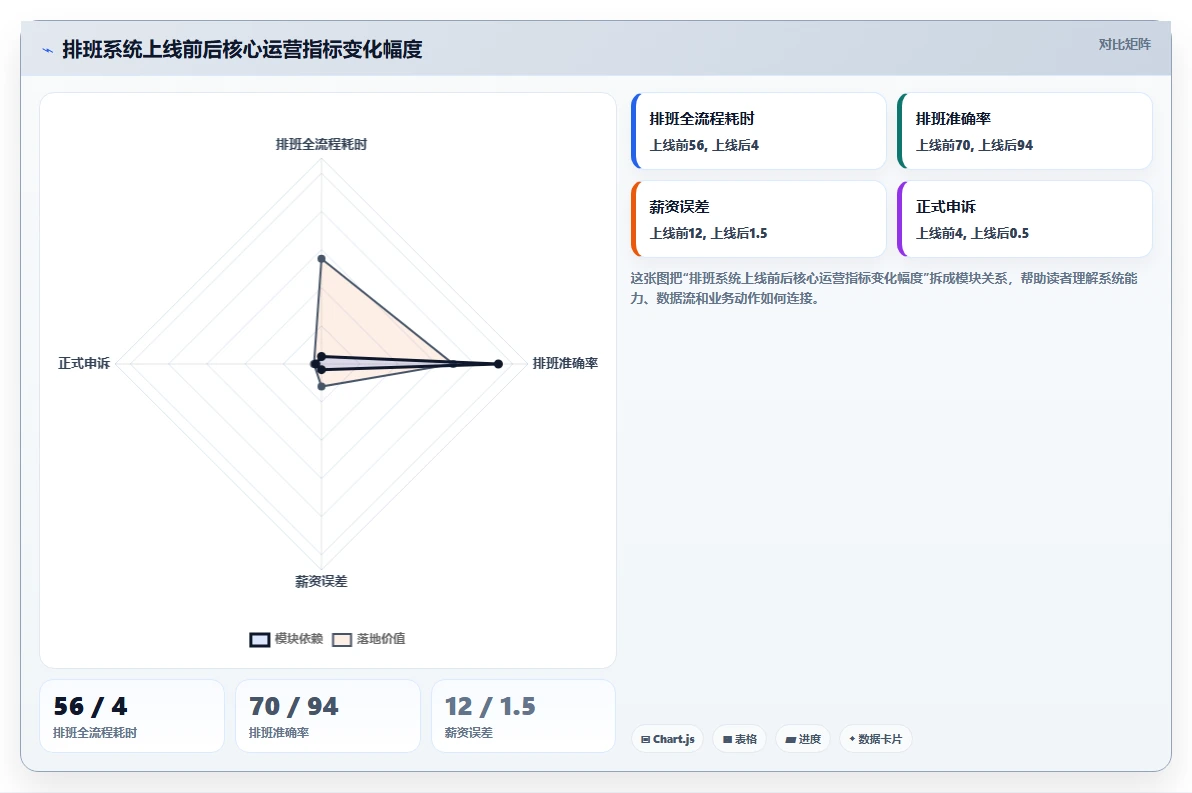The width and height of the screenshot is (1192, 793).
Task: Open the 正式申诉 card with 上线前4
Action: 1025,219
